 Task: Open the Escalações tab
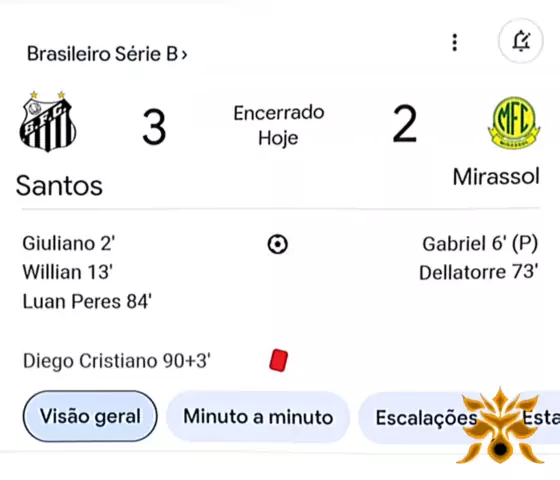[426, 418]
